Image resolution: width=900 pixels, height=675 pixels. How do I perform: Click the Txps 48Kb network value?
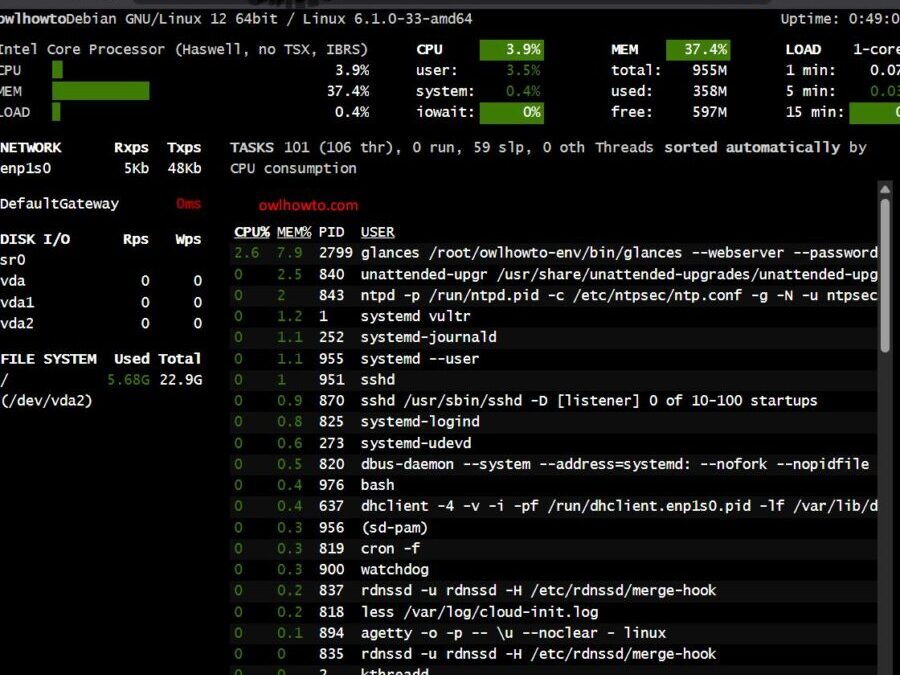(184, 168)
